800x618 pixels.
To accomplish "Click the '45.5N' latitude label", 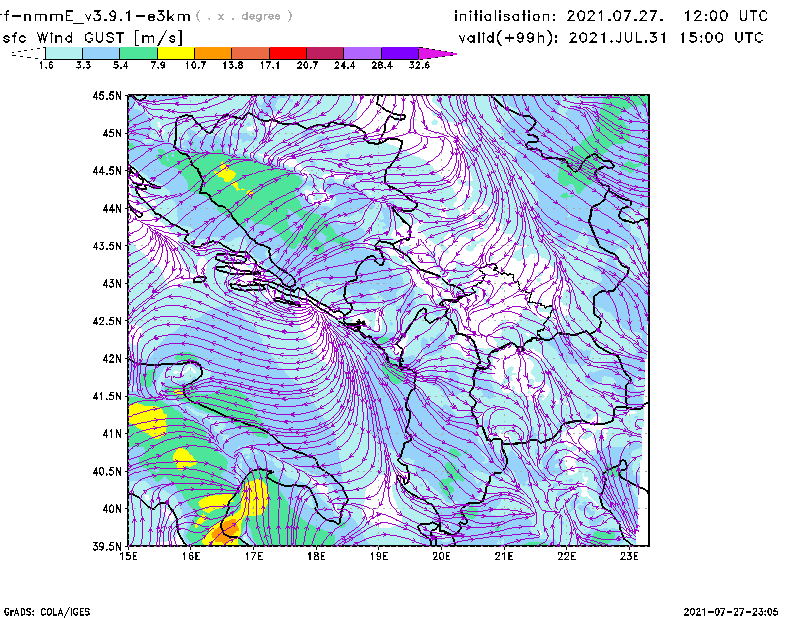I will click(107, 95).
